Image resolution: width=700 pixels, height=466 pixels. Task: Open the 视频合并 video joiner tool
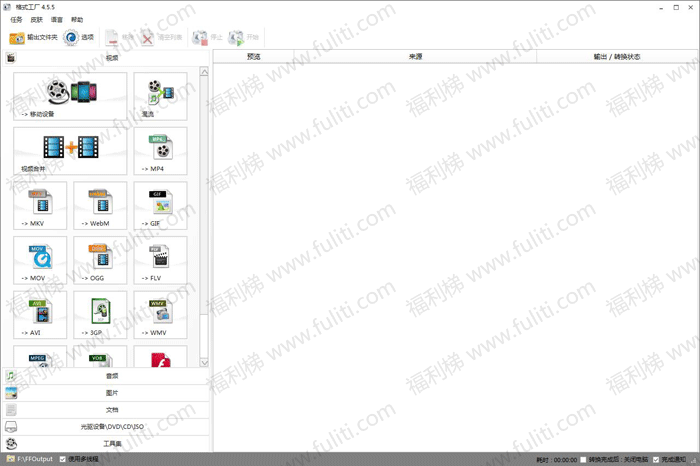(x=70, y=152)
